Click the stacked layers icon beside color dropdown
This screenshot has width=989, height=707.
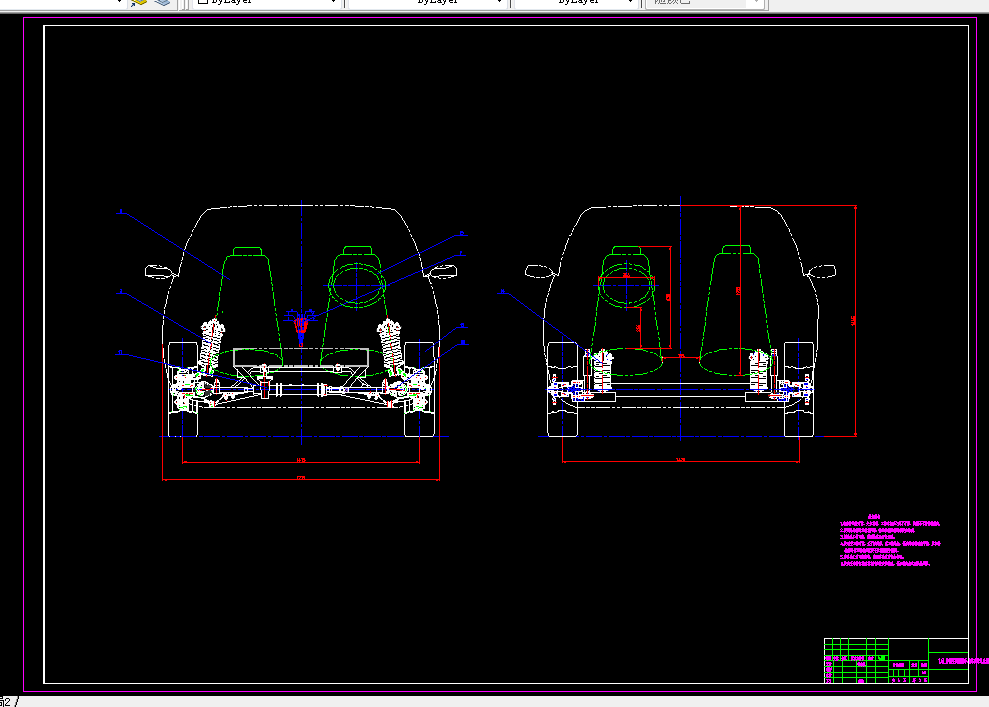pyautogui.click(x=163, y=3)
